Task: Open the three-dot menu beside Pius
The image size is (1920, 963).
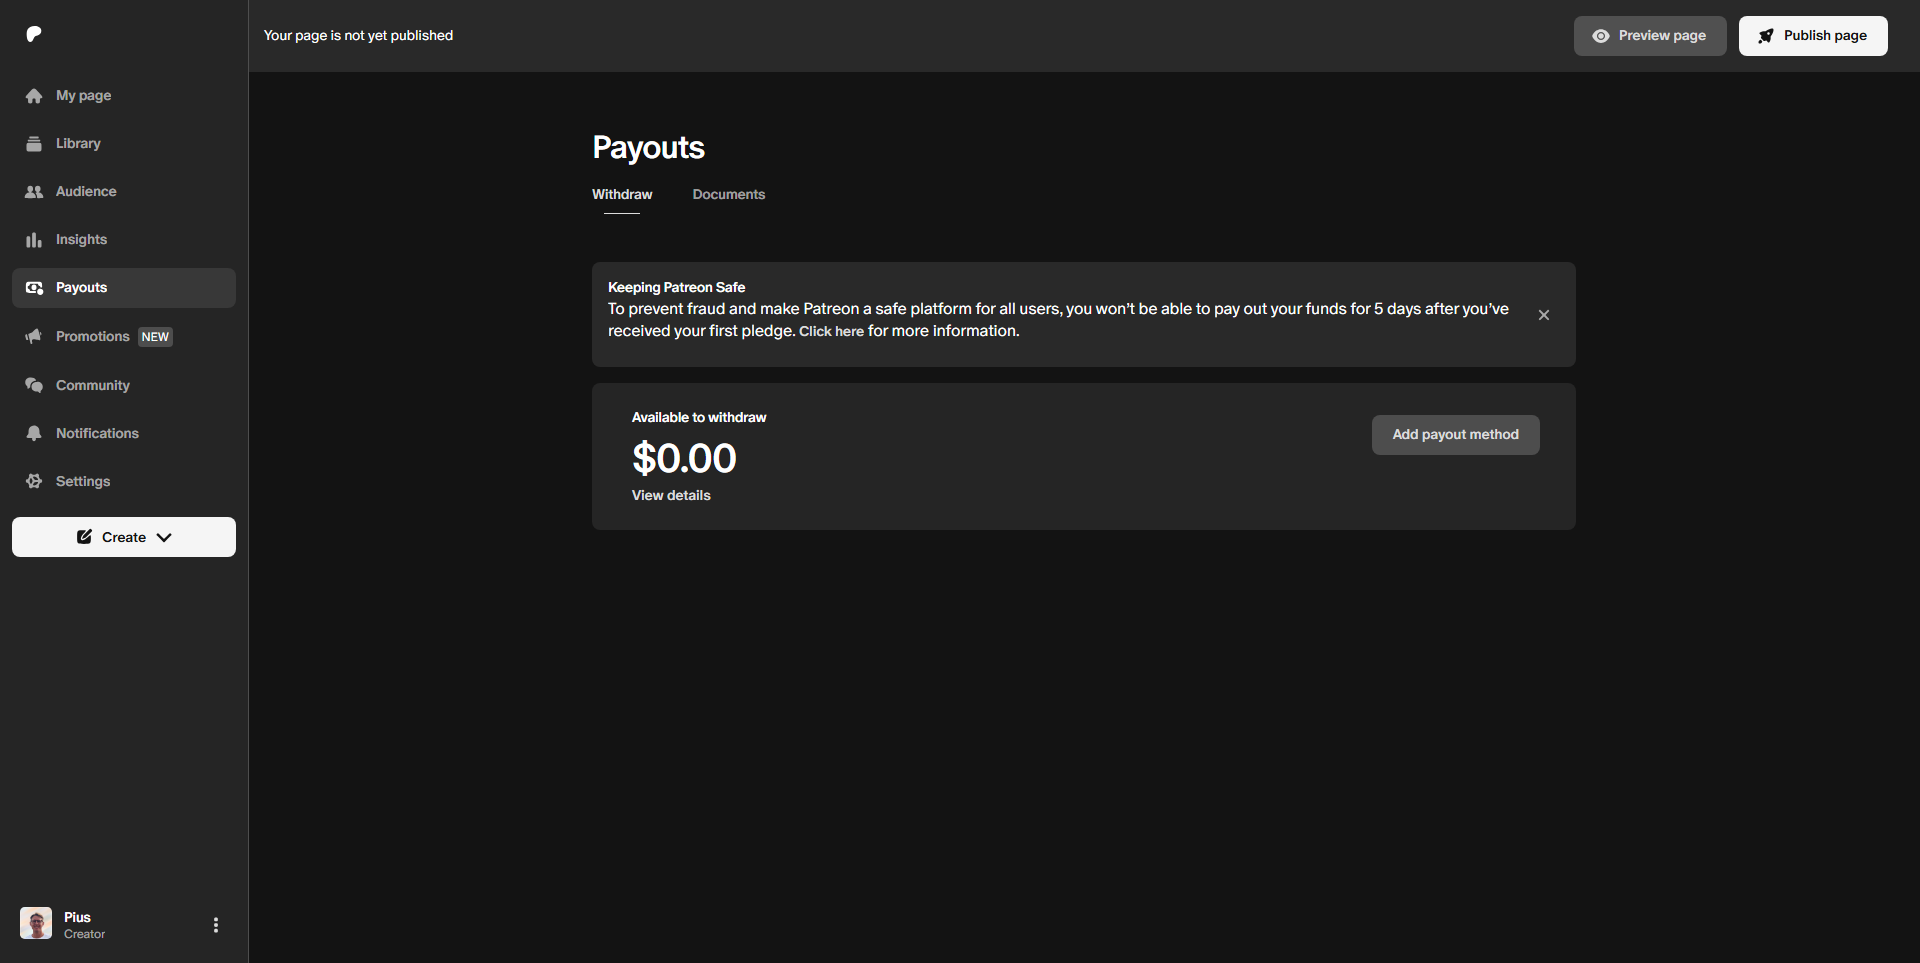Action: coord(216,925)
